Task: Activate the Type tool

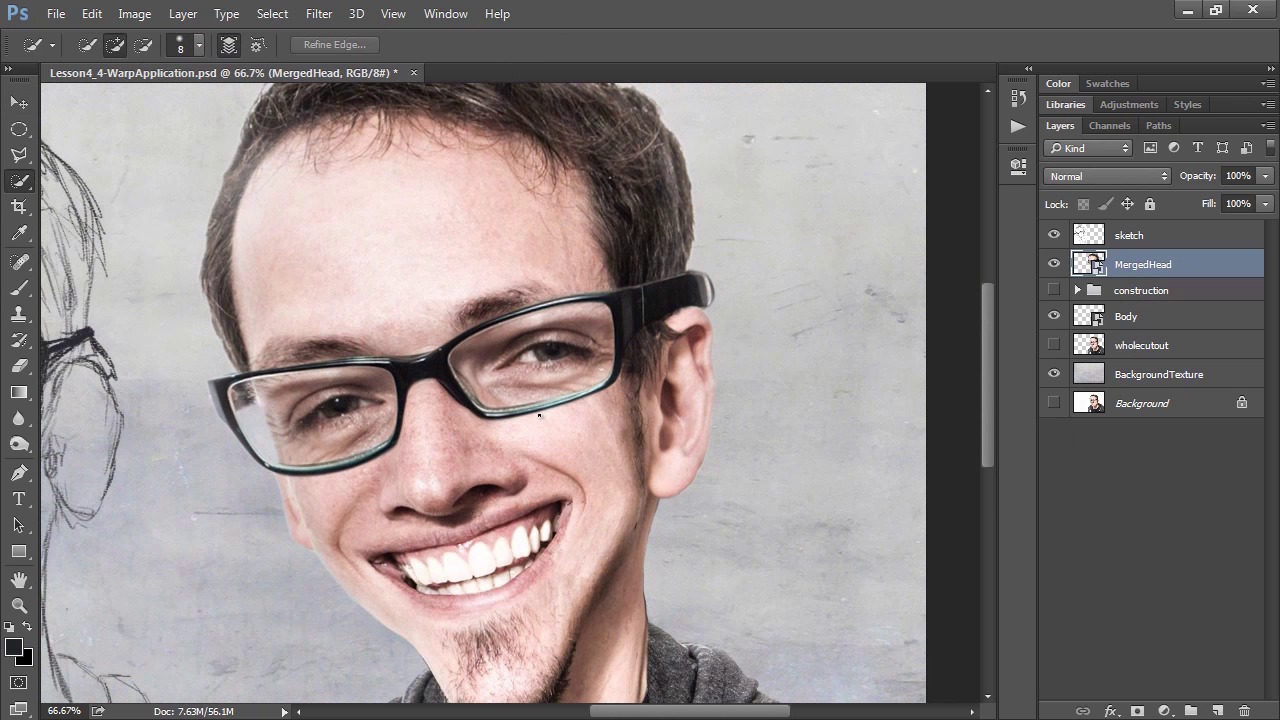Action: [x=19, y=499]
